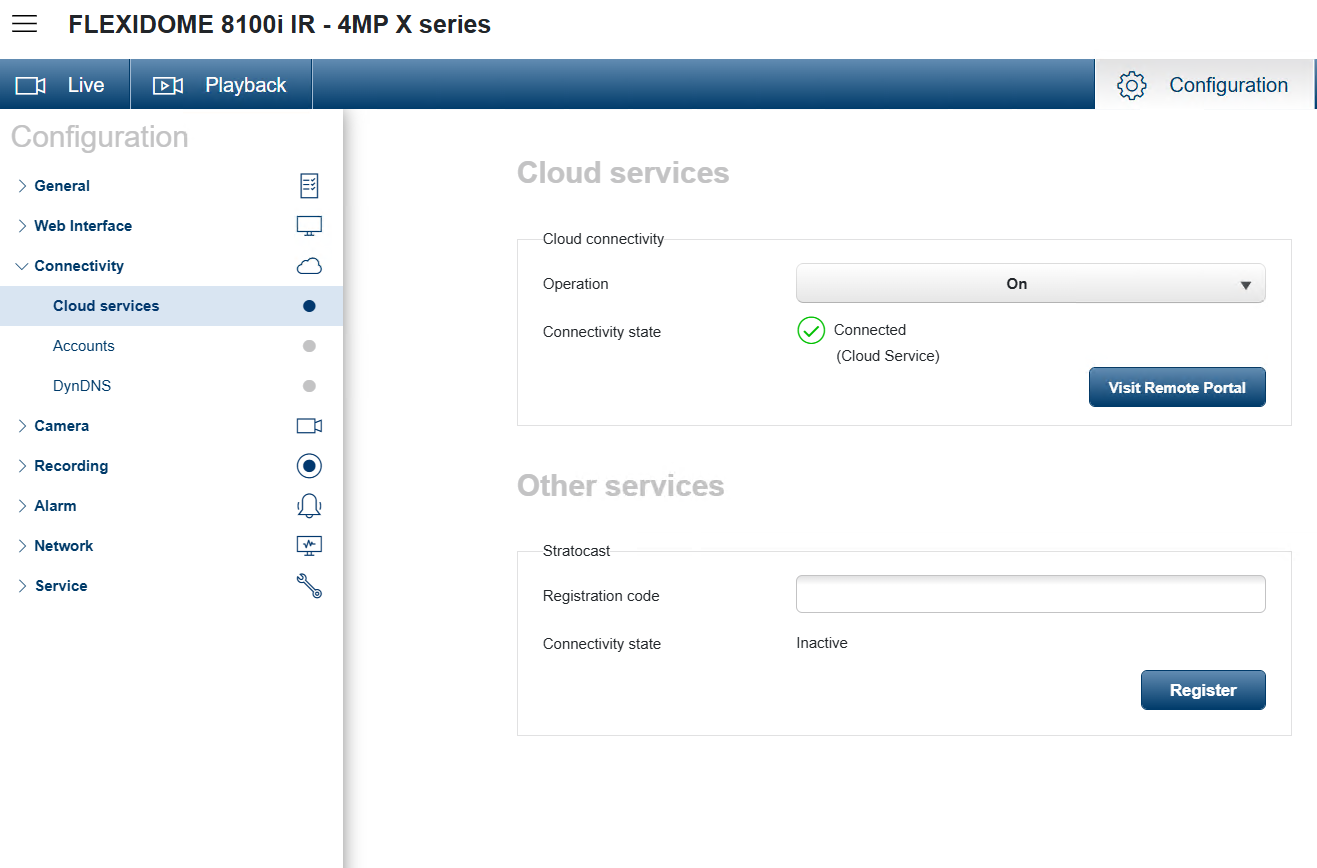
Task: Click the Camera section icon
Action: tap(309, 426)
